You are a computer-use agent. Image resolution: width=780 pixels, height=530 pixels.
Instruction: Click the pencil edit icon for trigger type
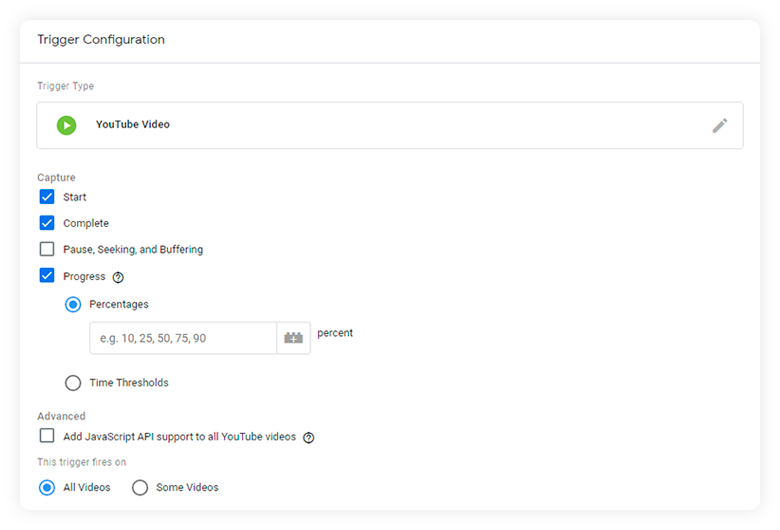719,125
